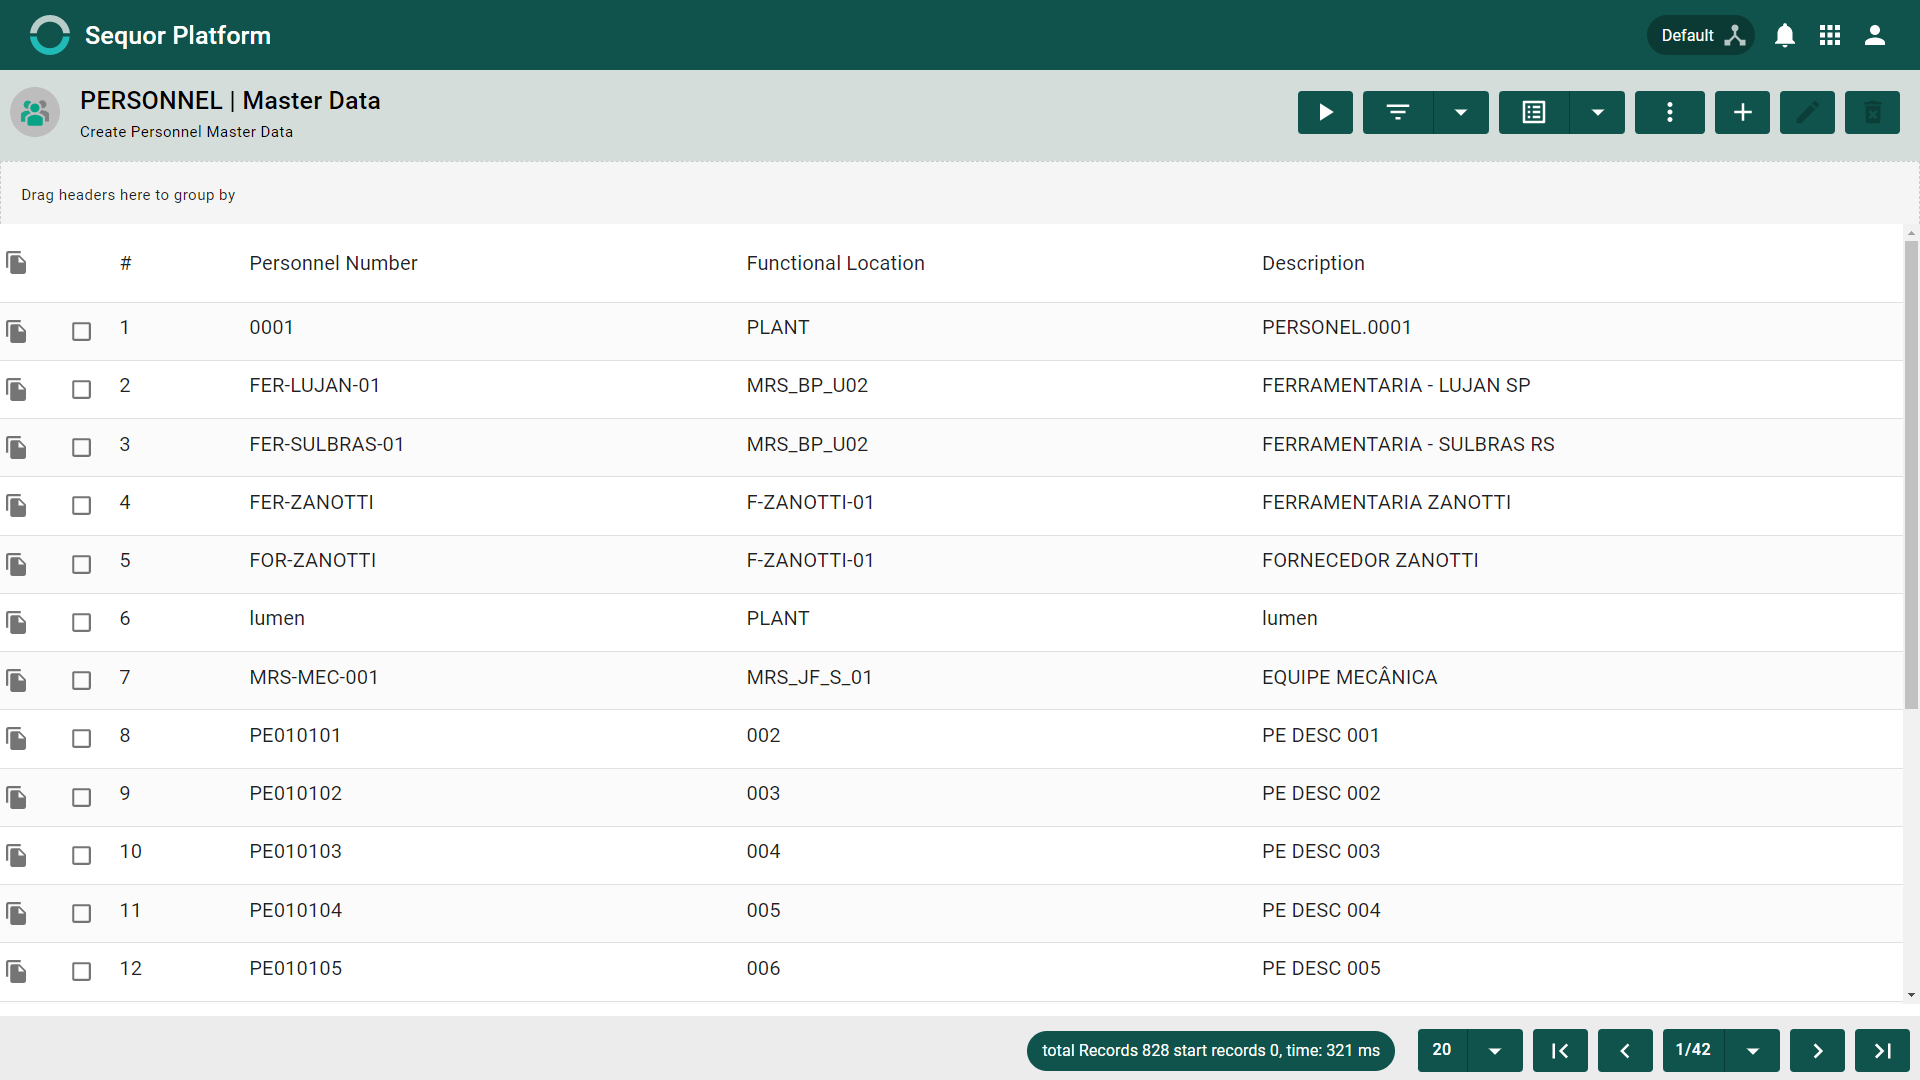Click the list view icon button
This screenshot has height=1080, width=1920.
(1534, 112)
